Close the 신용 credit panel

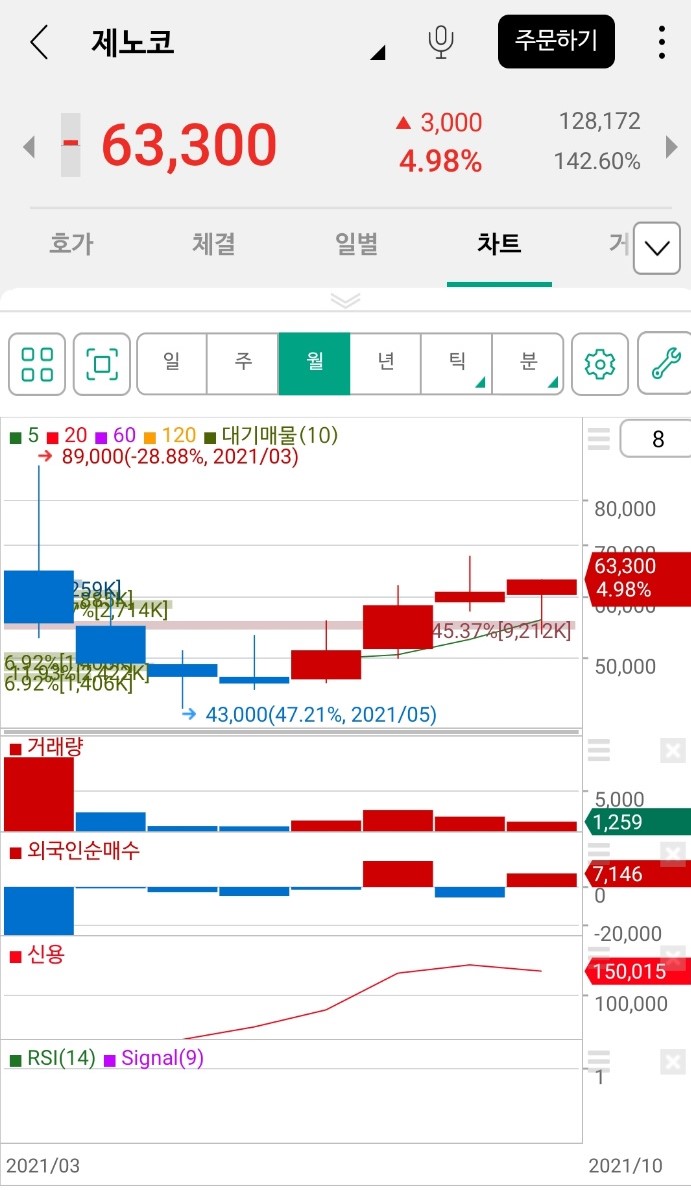tap(673, 957)
